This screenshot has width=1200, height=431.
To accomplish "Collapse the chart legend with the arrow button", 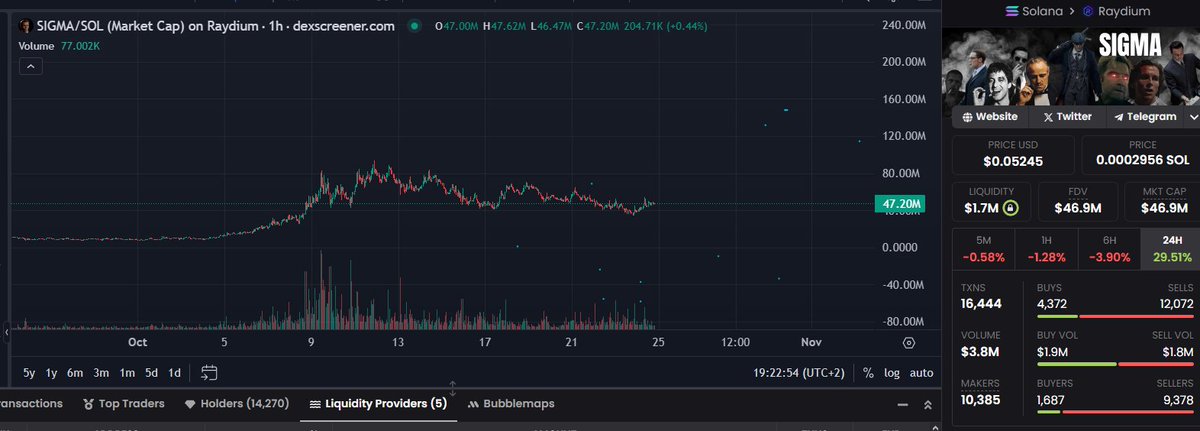I will (30, 66).
